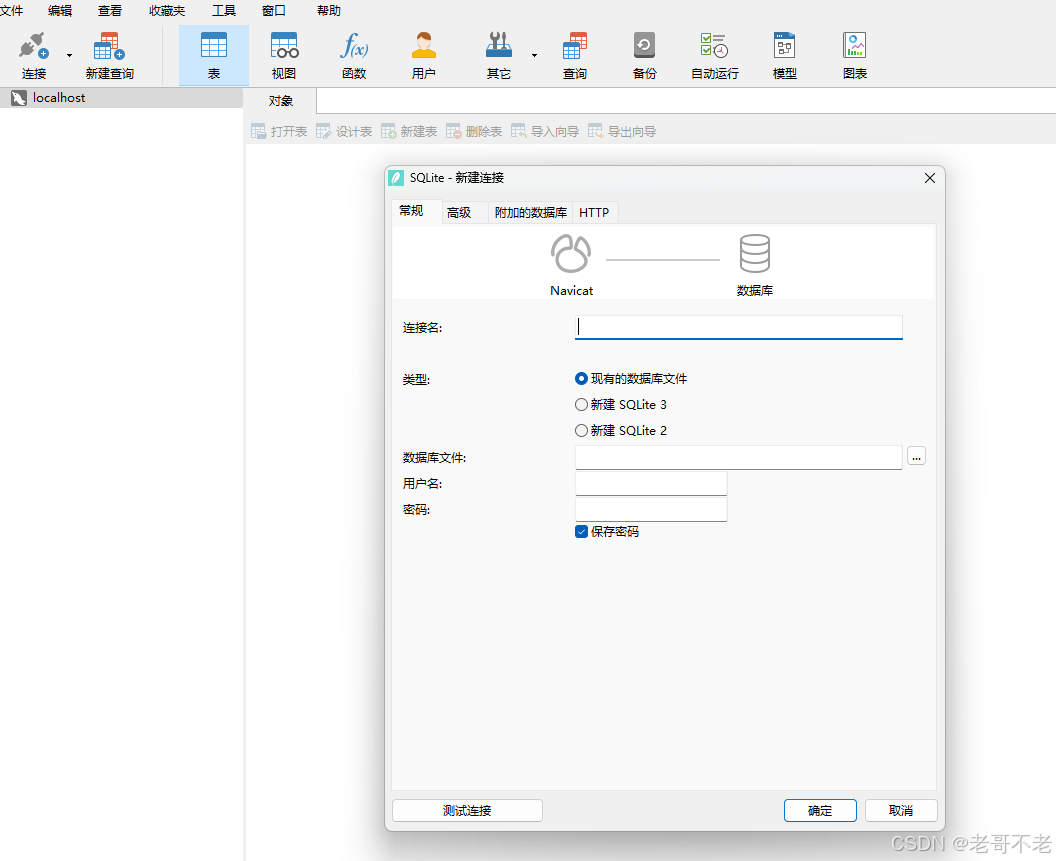Focus the 密码 input field
Image resolution: width=1056 pixels, height=861 pixels.
click(651, 509)
